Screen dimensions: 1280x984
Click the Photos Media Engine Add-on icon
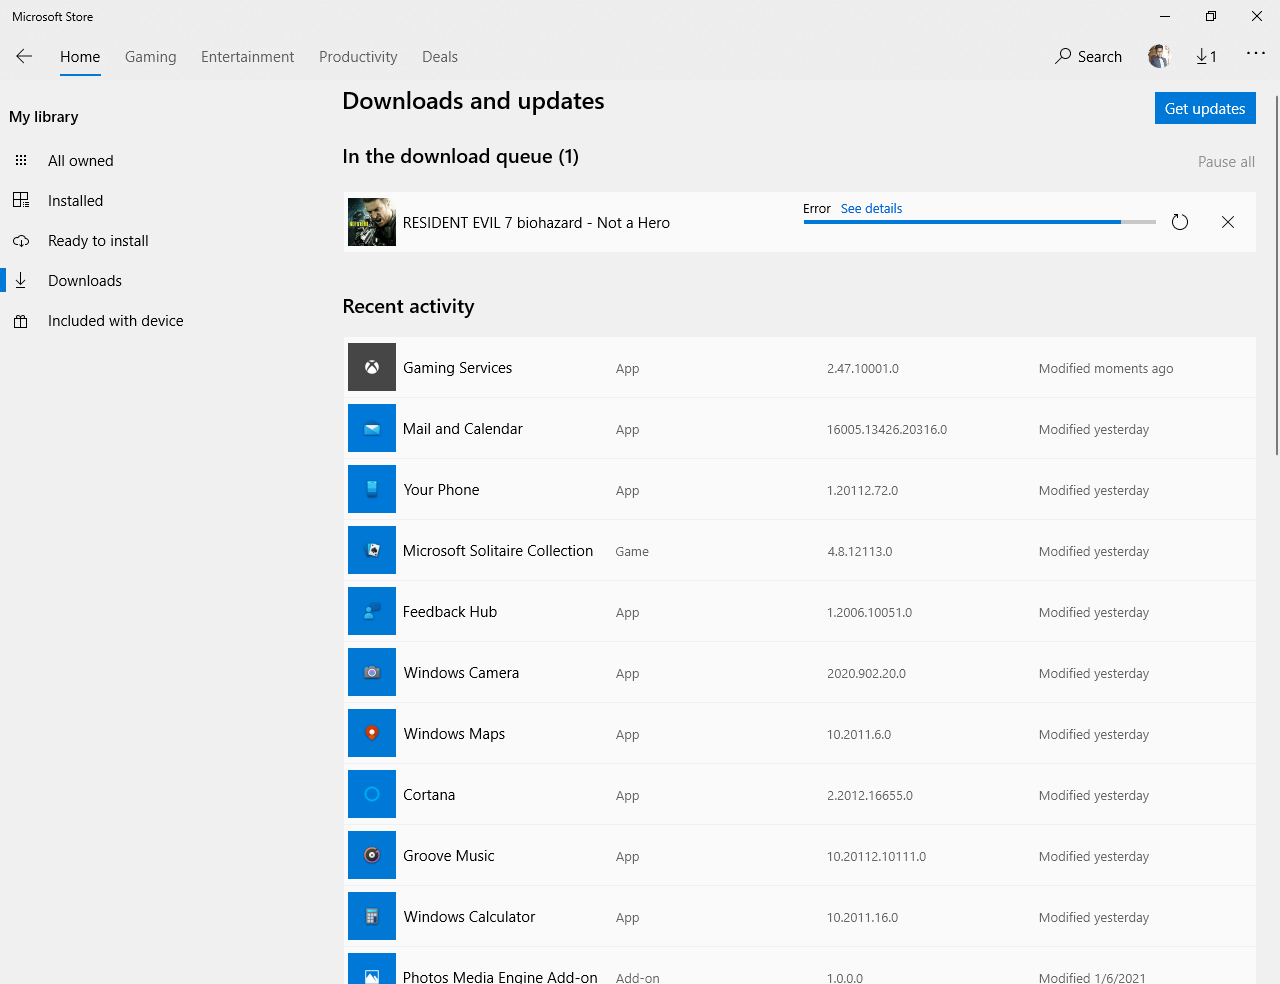(x=372, y=969)
